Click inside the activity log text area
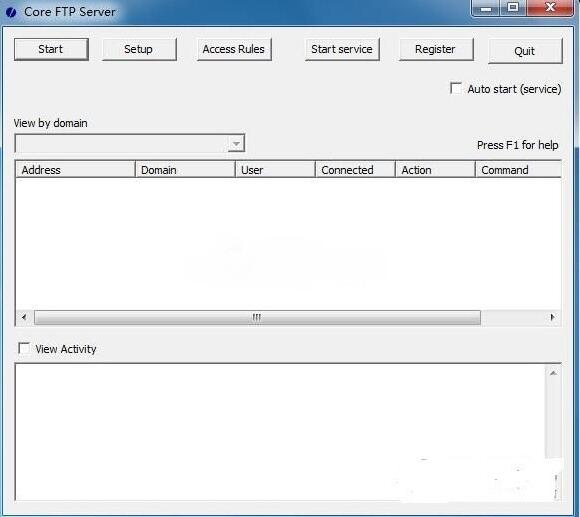Viewport: 580px width, 517px height. tap(280, 432)
